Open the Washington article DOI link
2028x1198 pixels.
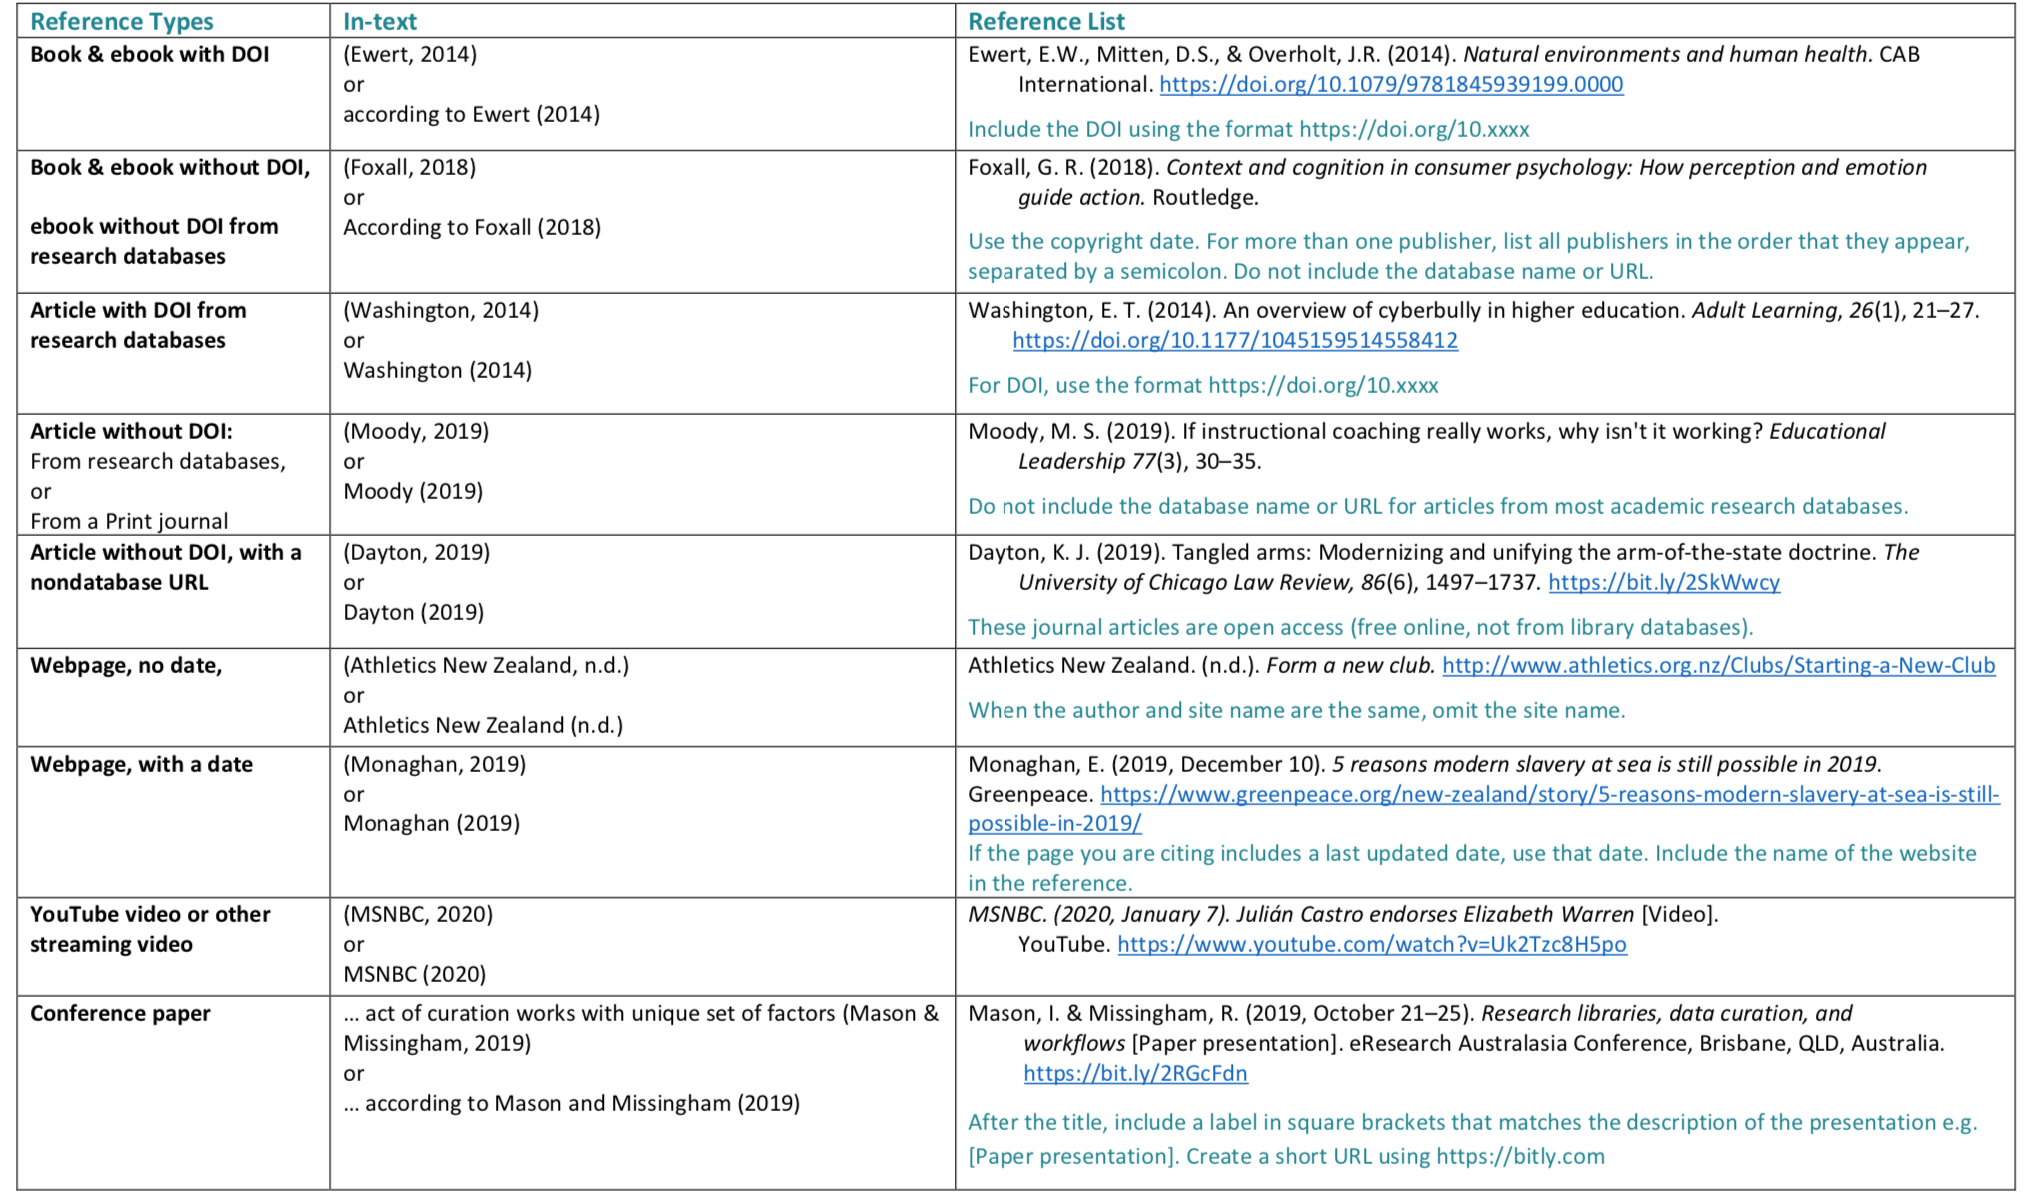[1235, 341]
